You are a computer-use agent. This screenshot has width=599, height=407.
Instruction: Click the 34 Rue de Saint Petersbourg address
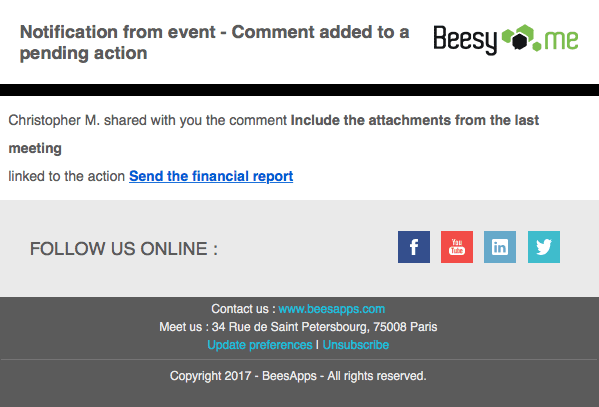324,327
